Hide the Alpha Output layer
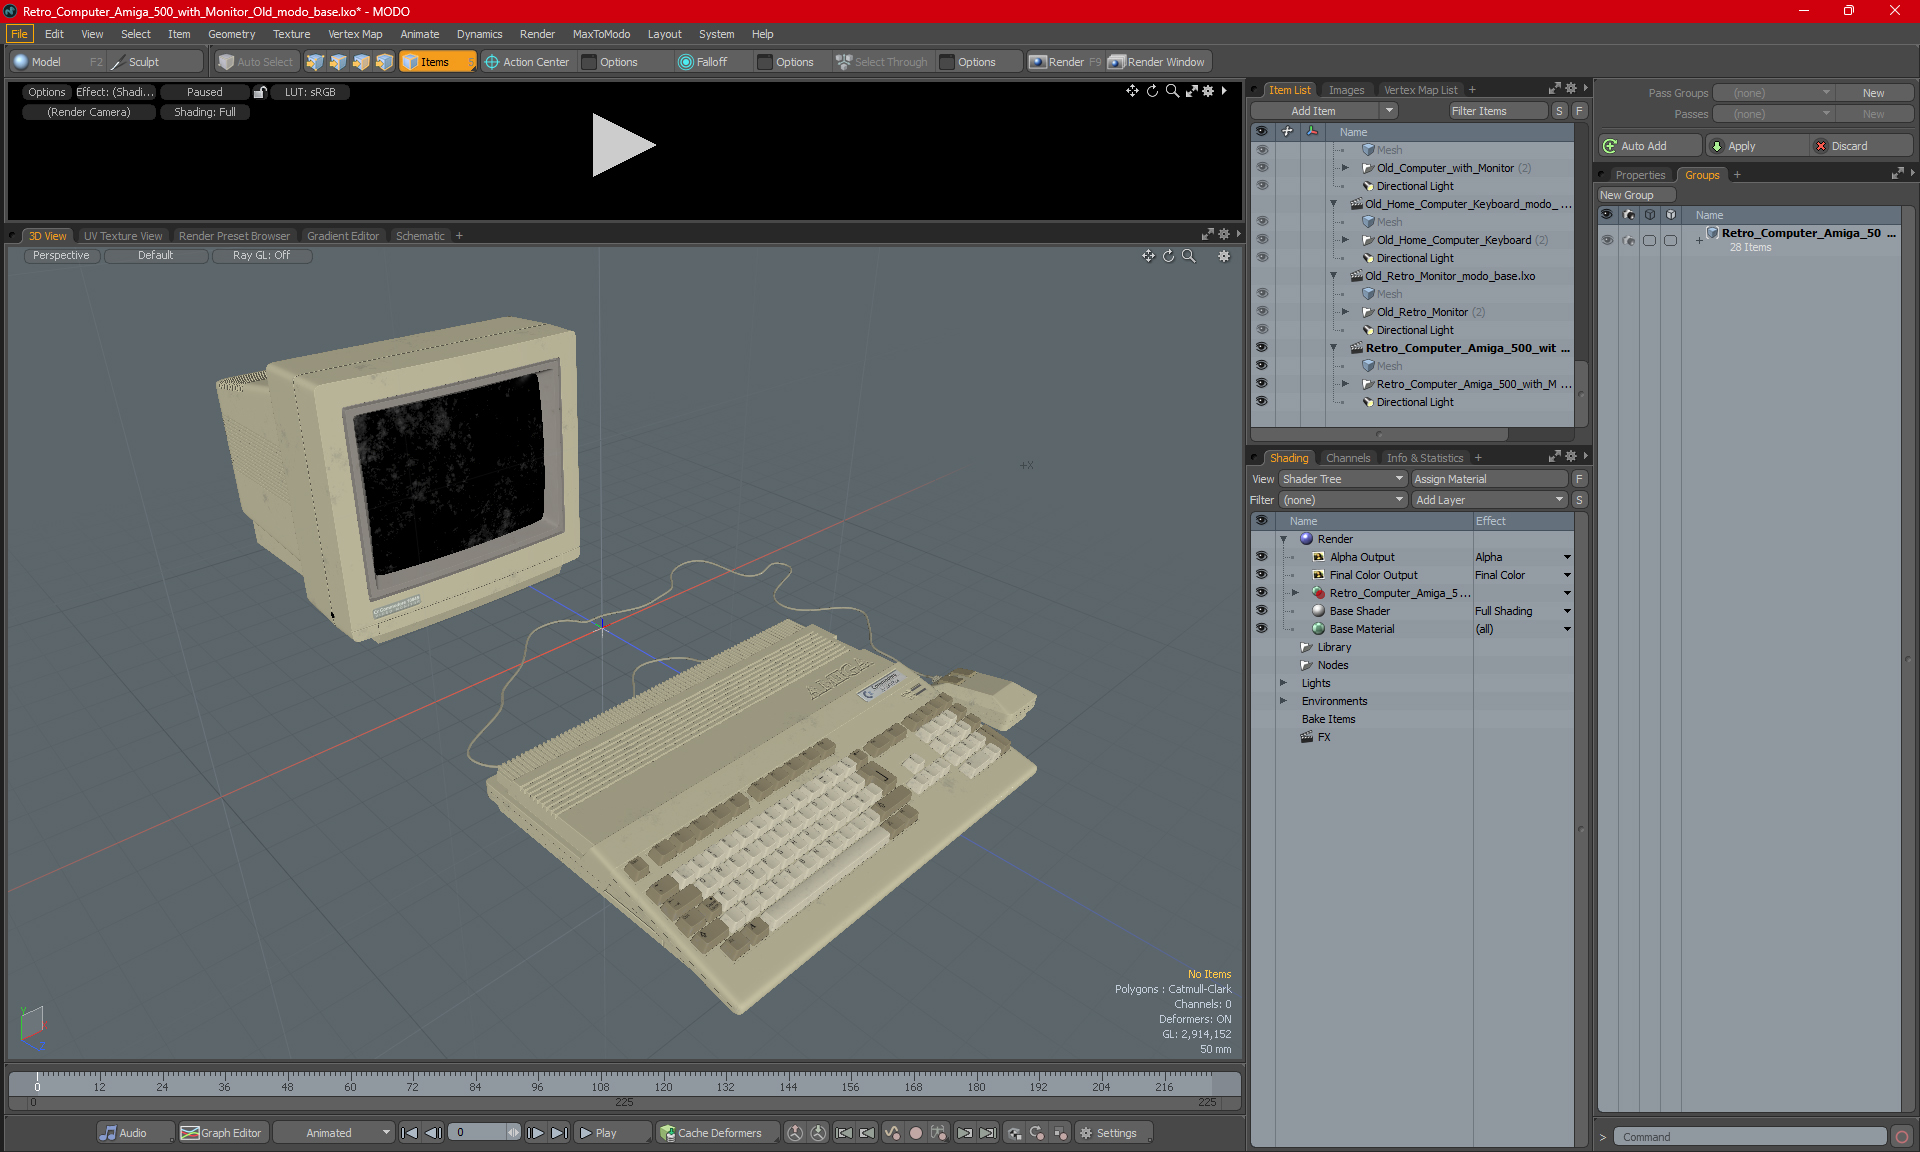Screen dimensions: 1920x1152 pos(1261,557)
